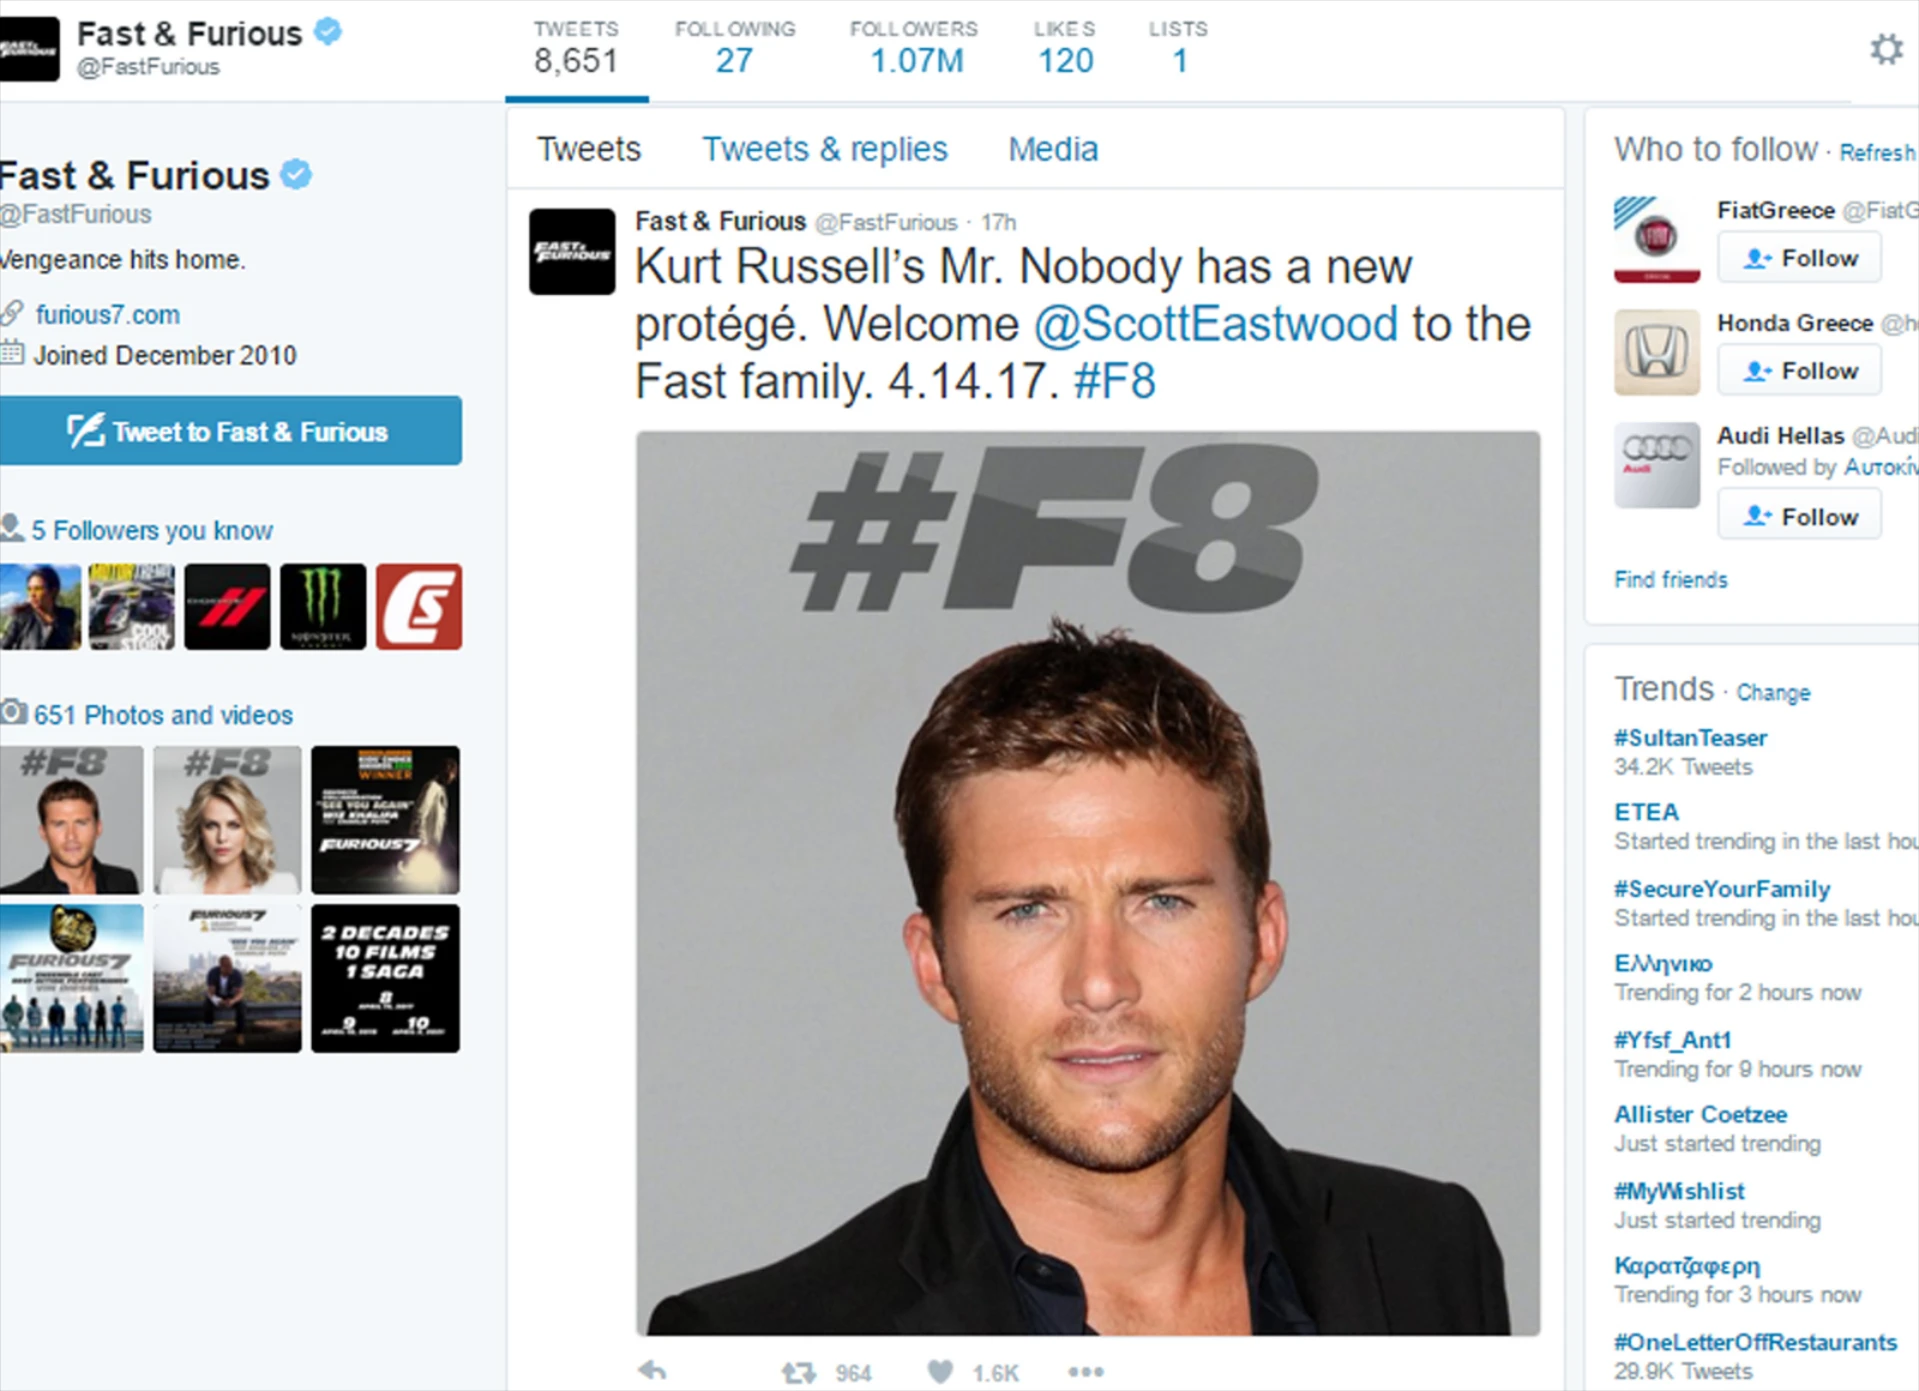Click the Monster Energy follower avatar
The height and width of the screenshot is (1391, 1919).
(x=323, y=606)
